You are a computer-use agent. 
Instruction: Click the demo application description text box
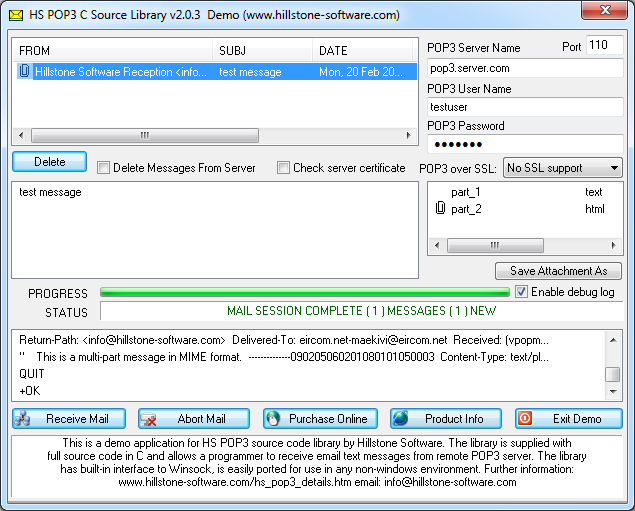pos(317,466)
